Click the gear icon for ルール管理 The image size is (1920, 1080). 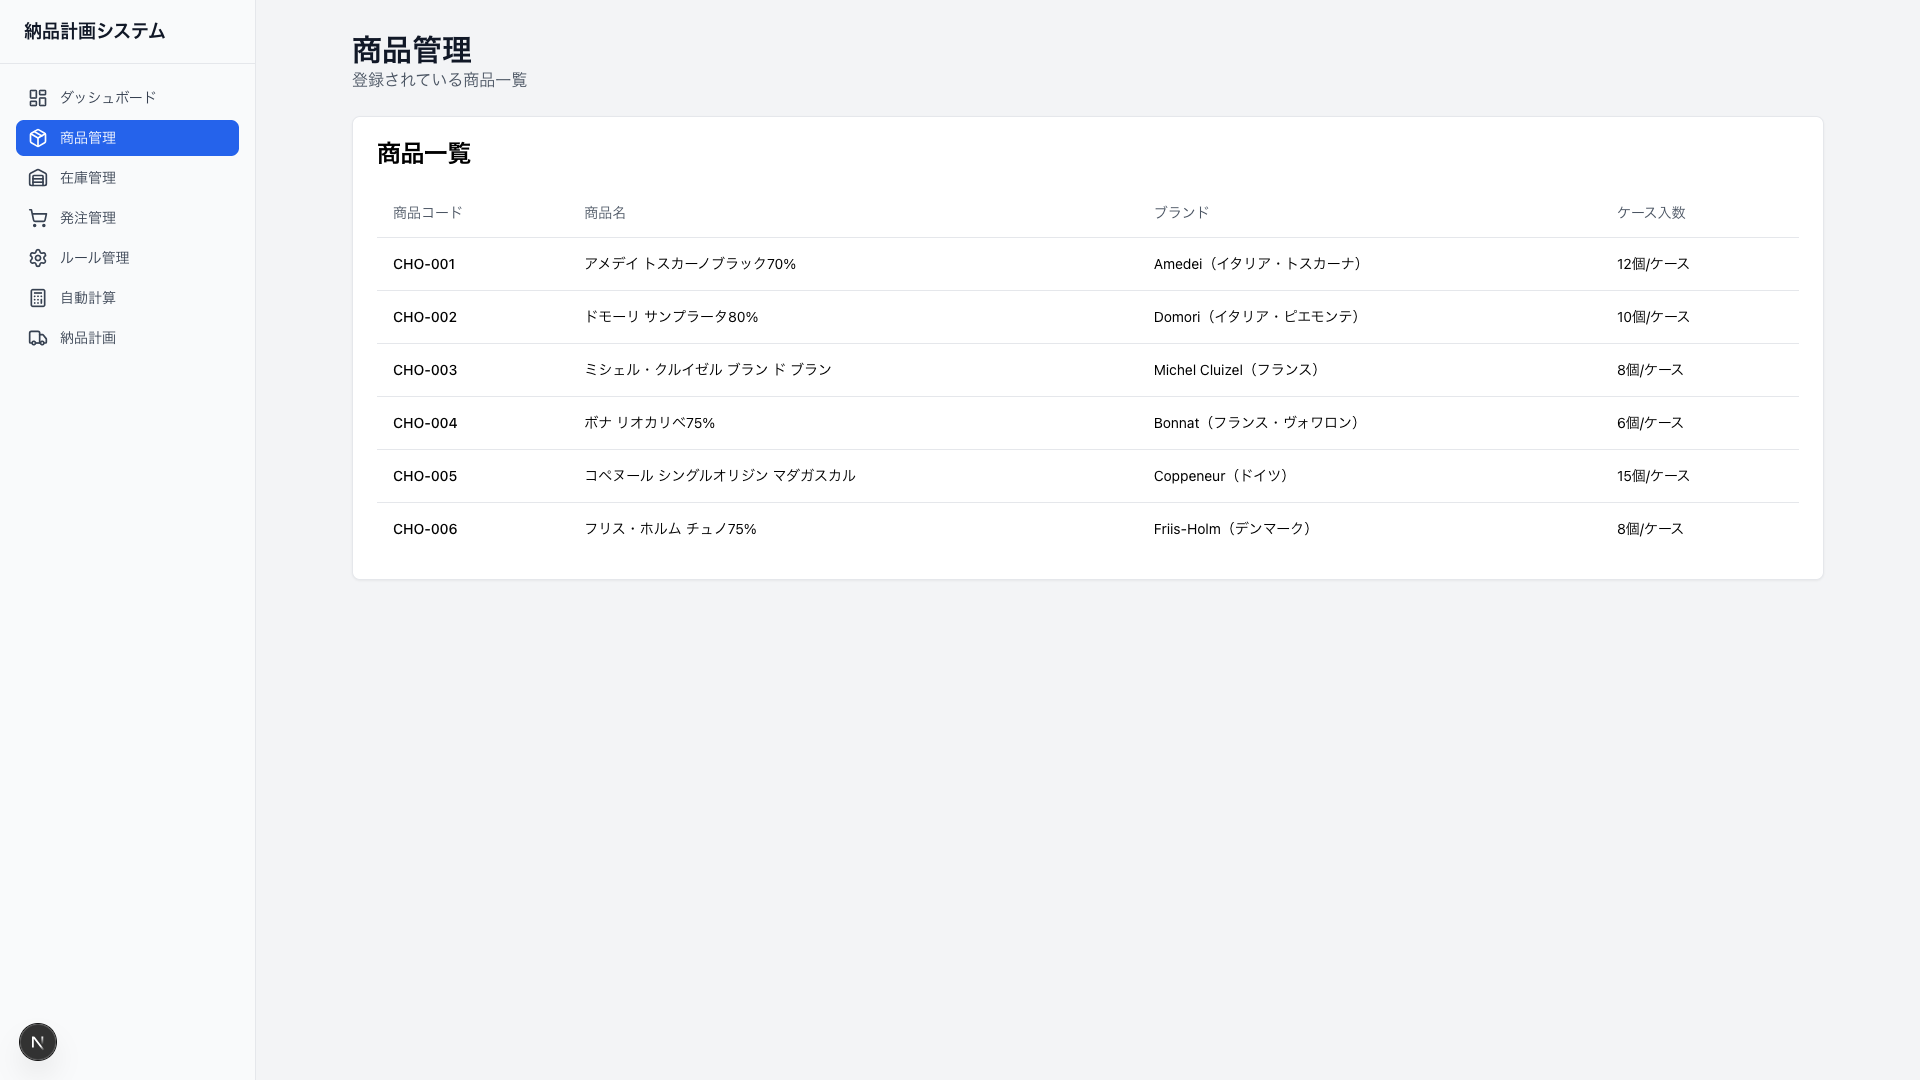tap(38, 258)
